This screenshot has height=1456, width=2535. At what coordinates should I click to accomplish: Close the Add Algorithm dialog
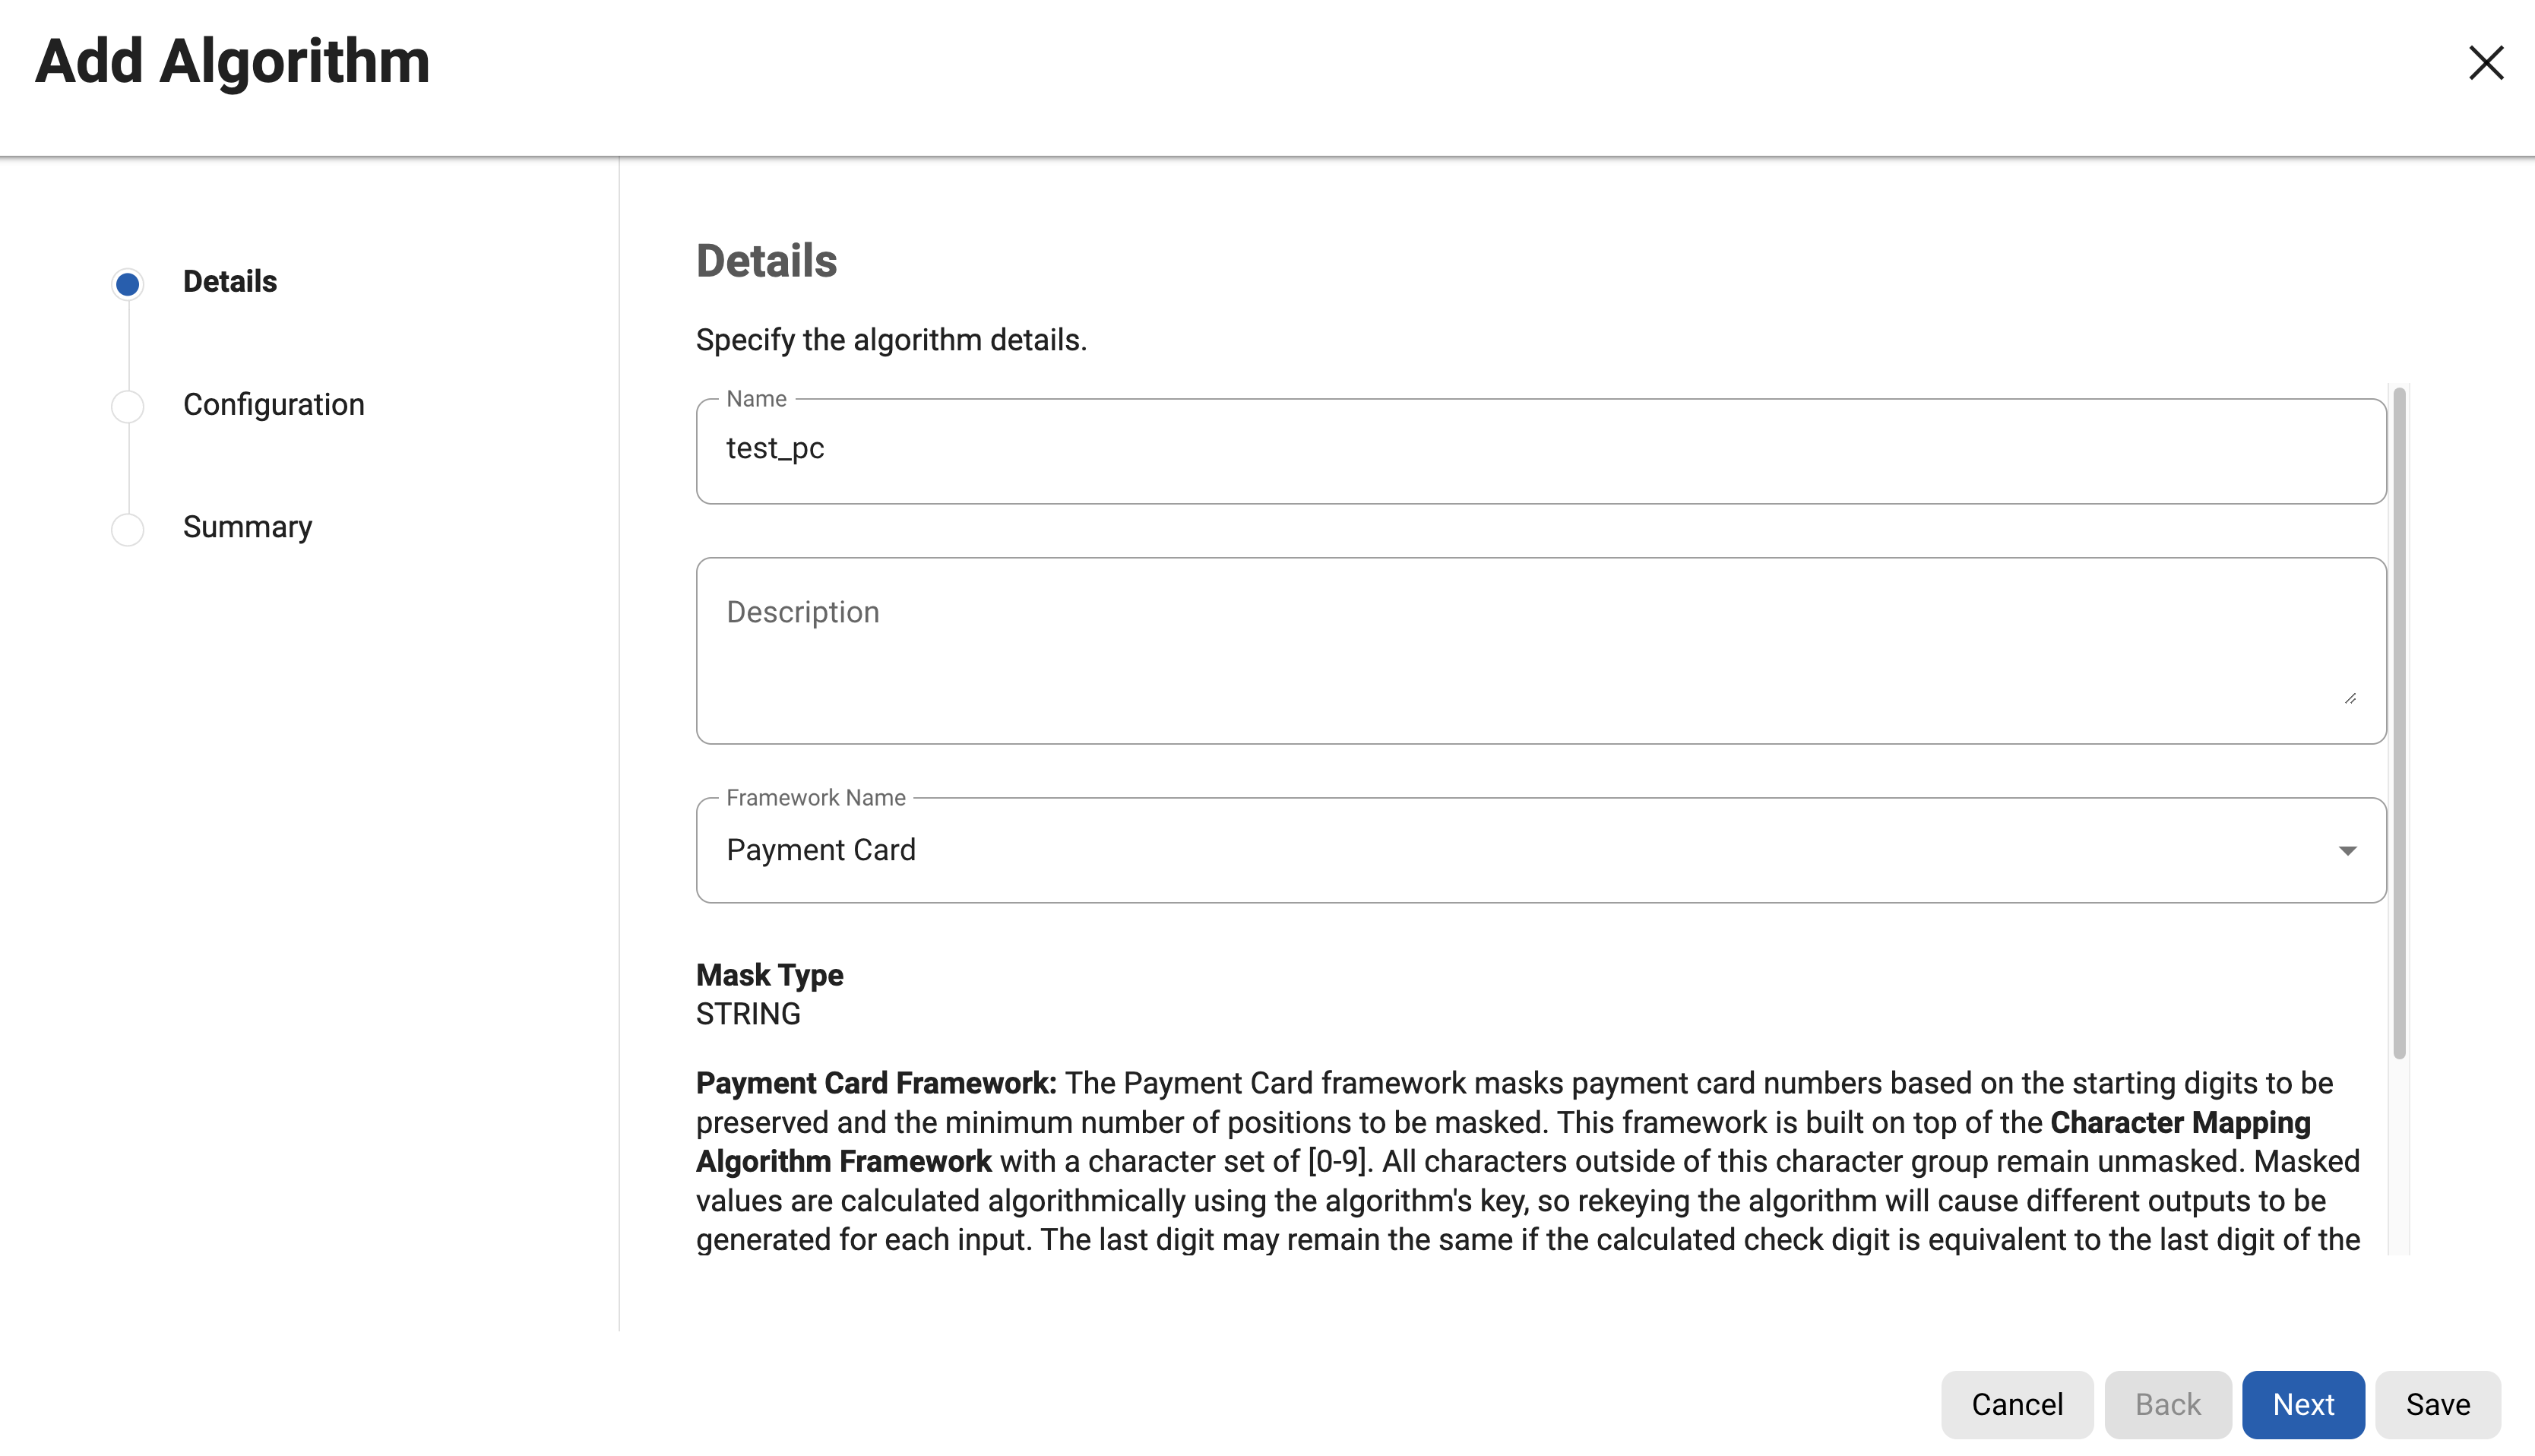pyautogui.click(x=2486, y=63)
